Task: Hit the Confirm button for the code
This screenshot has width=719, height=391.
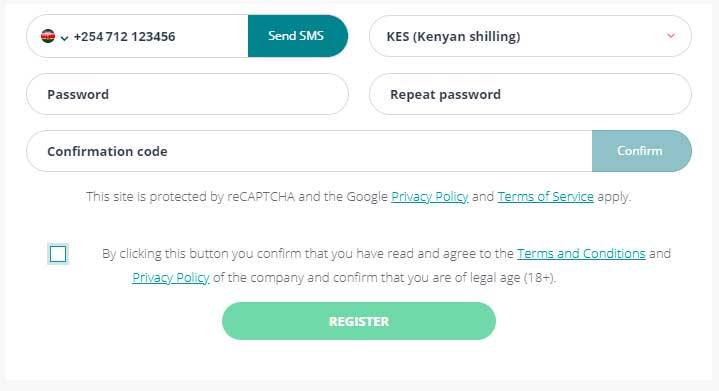Action: coord(642,151)
